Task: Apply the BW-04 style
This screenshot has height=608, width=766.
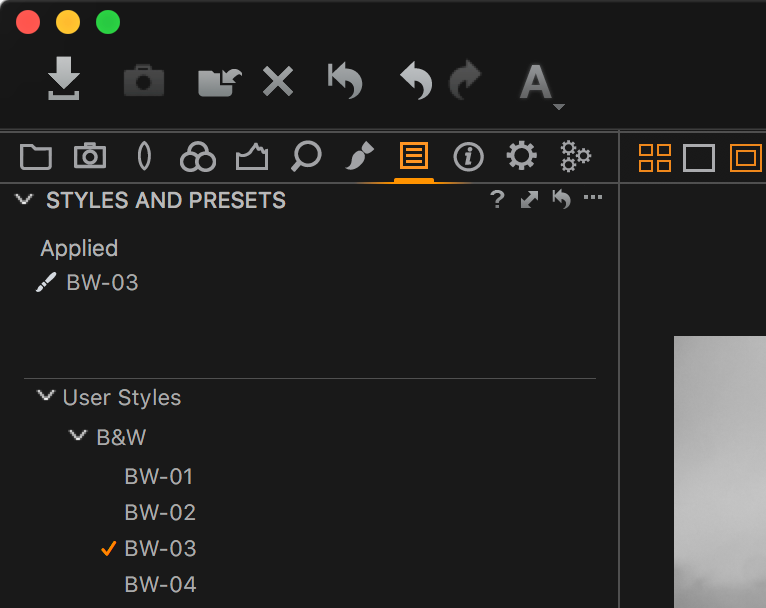Action: 160,585
